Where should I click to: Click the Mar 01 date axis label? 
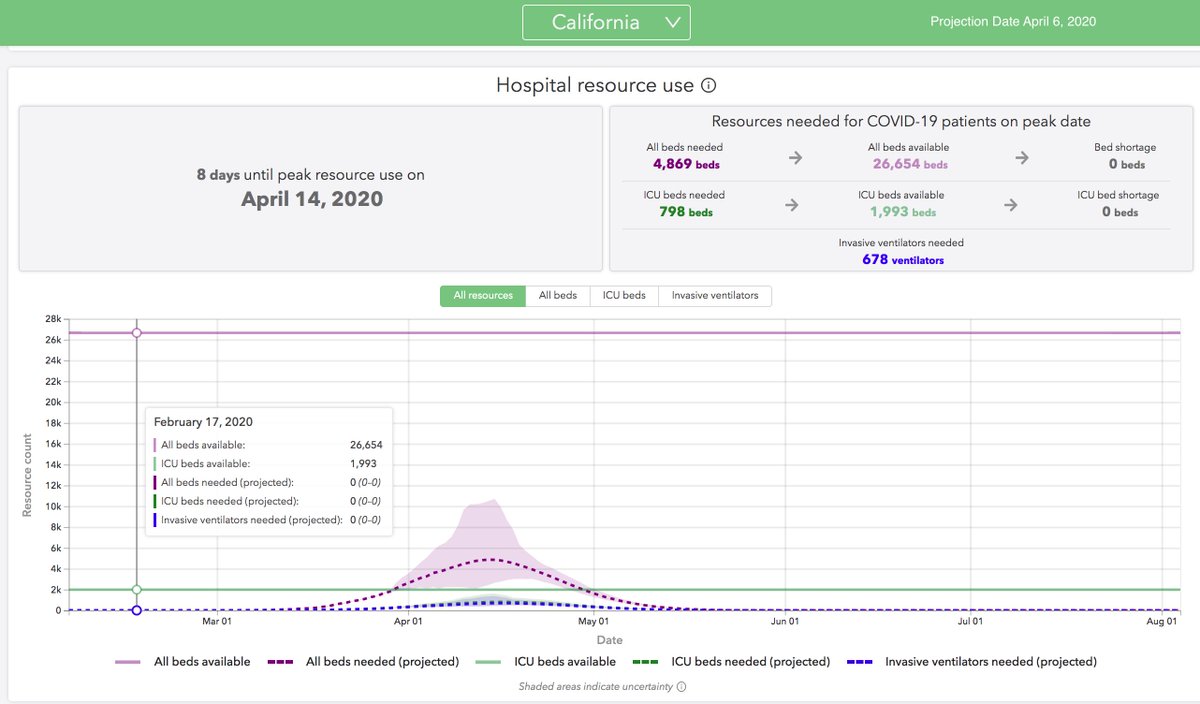coord(217,622)
